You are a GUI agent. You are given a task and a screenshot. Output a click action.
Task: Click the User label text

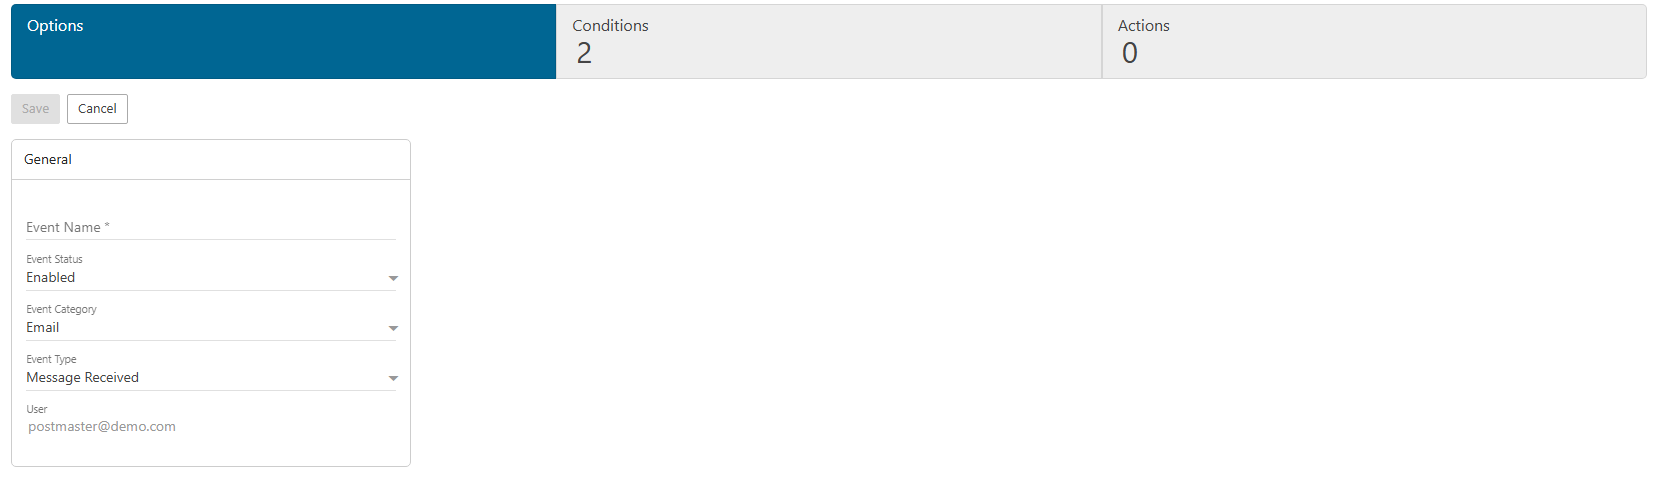tap(37, 409)
